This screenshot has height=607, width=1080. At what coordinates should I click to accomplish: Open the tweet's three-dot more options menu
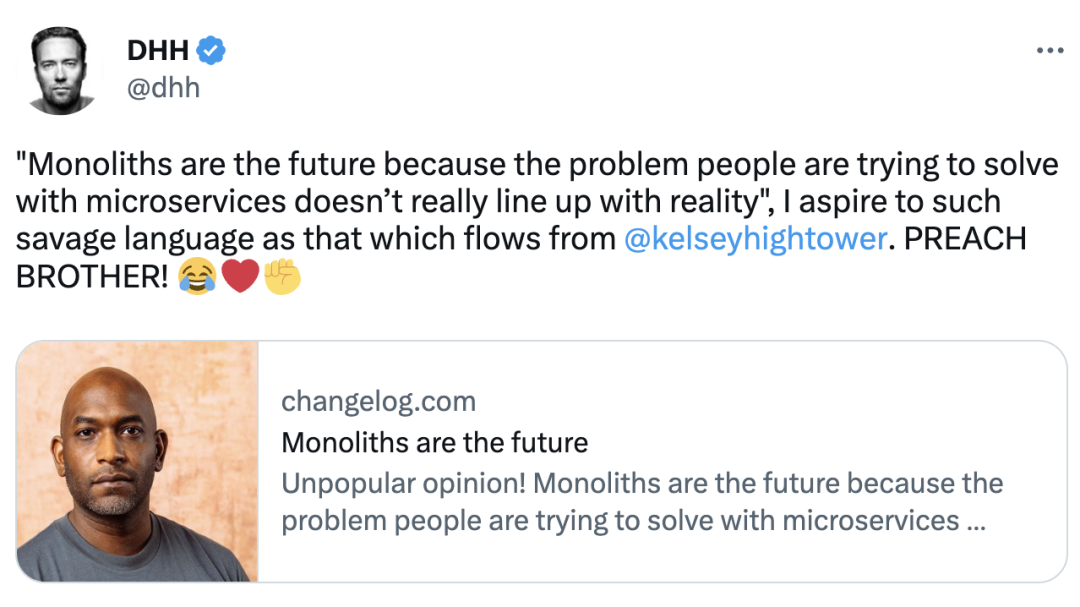click(1049, 50)
